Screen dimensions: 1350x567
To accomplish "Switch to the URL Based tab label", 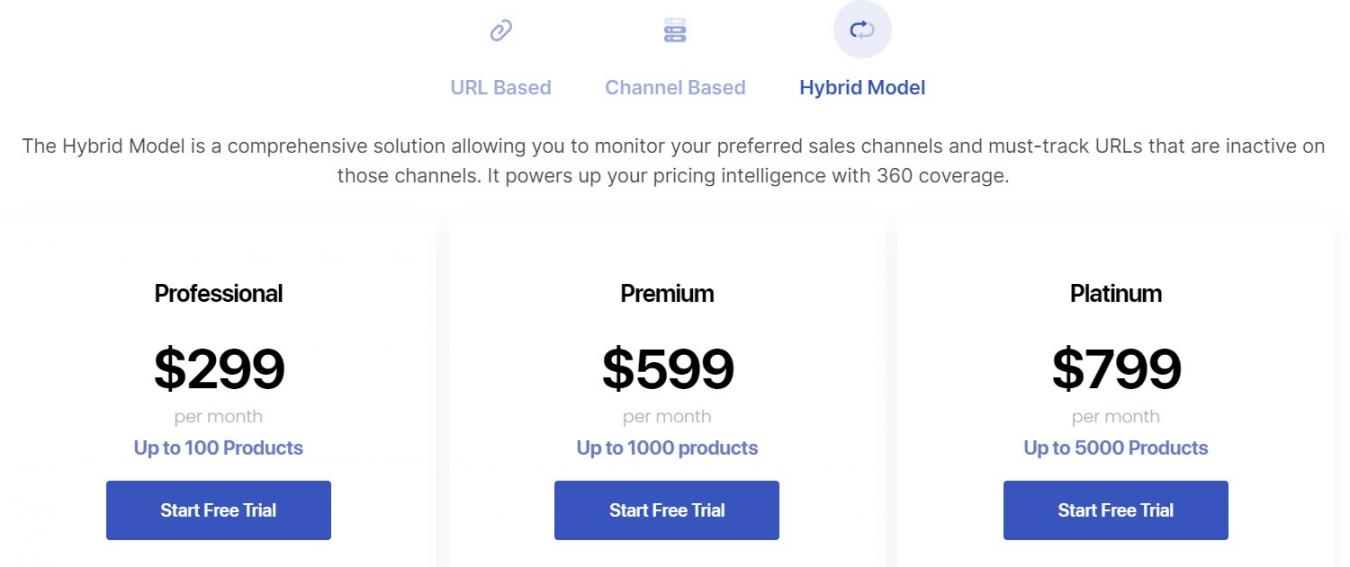I will (x=501, y=88).
